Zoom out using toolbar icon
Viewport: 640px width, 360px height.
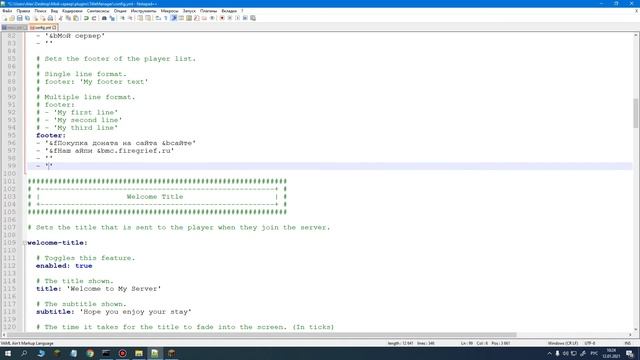coord(131,18)
